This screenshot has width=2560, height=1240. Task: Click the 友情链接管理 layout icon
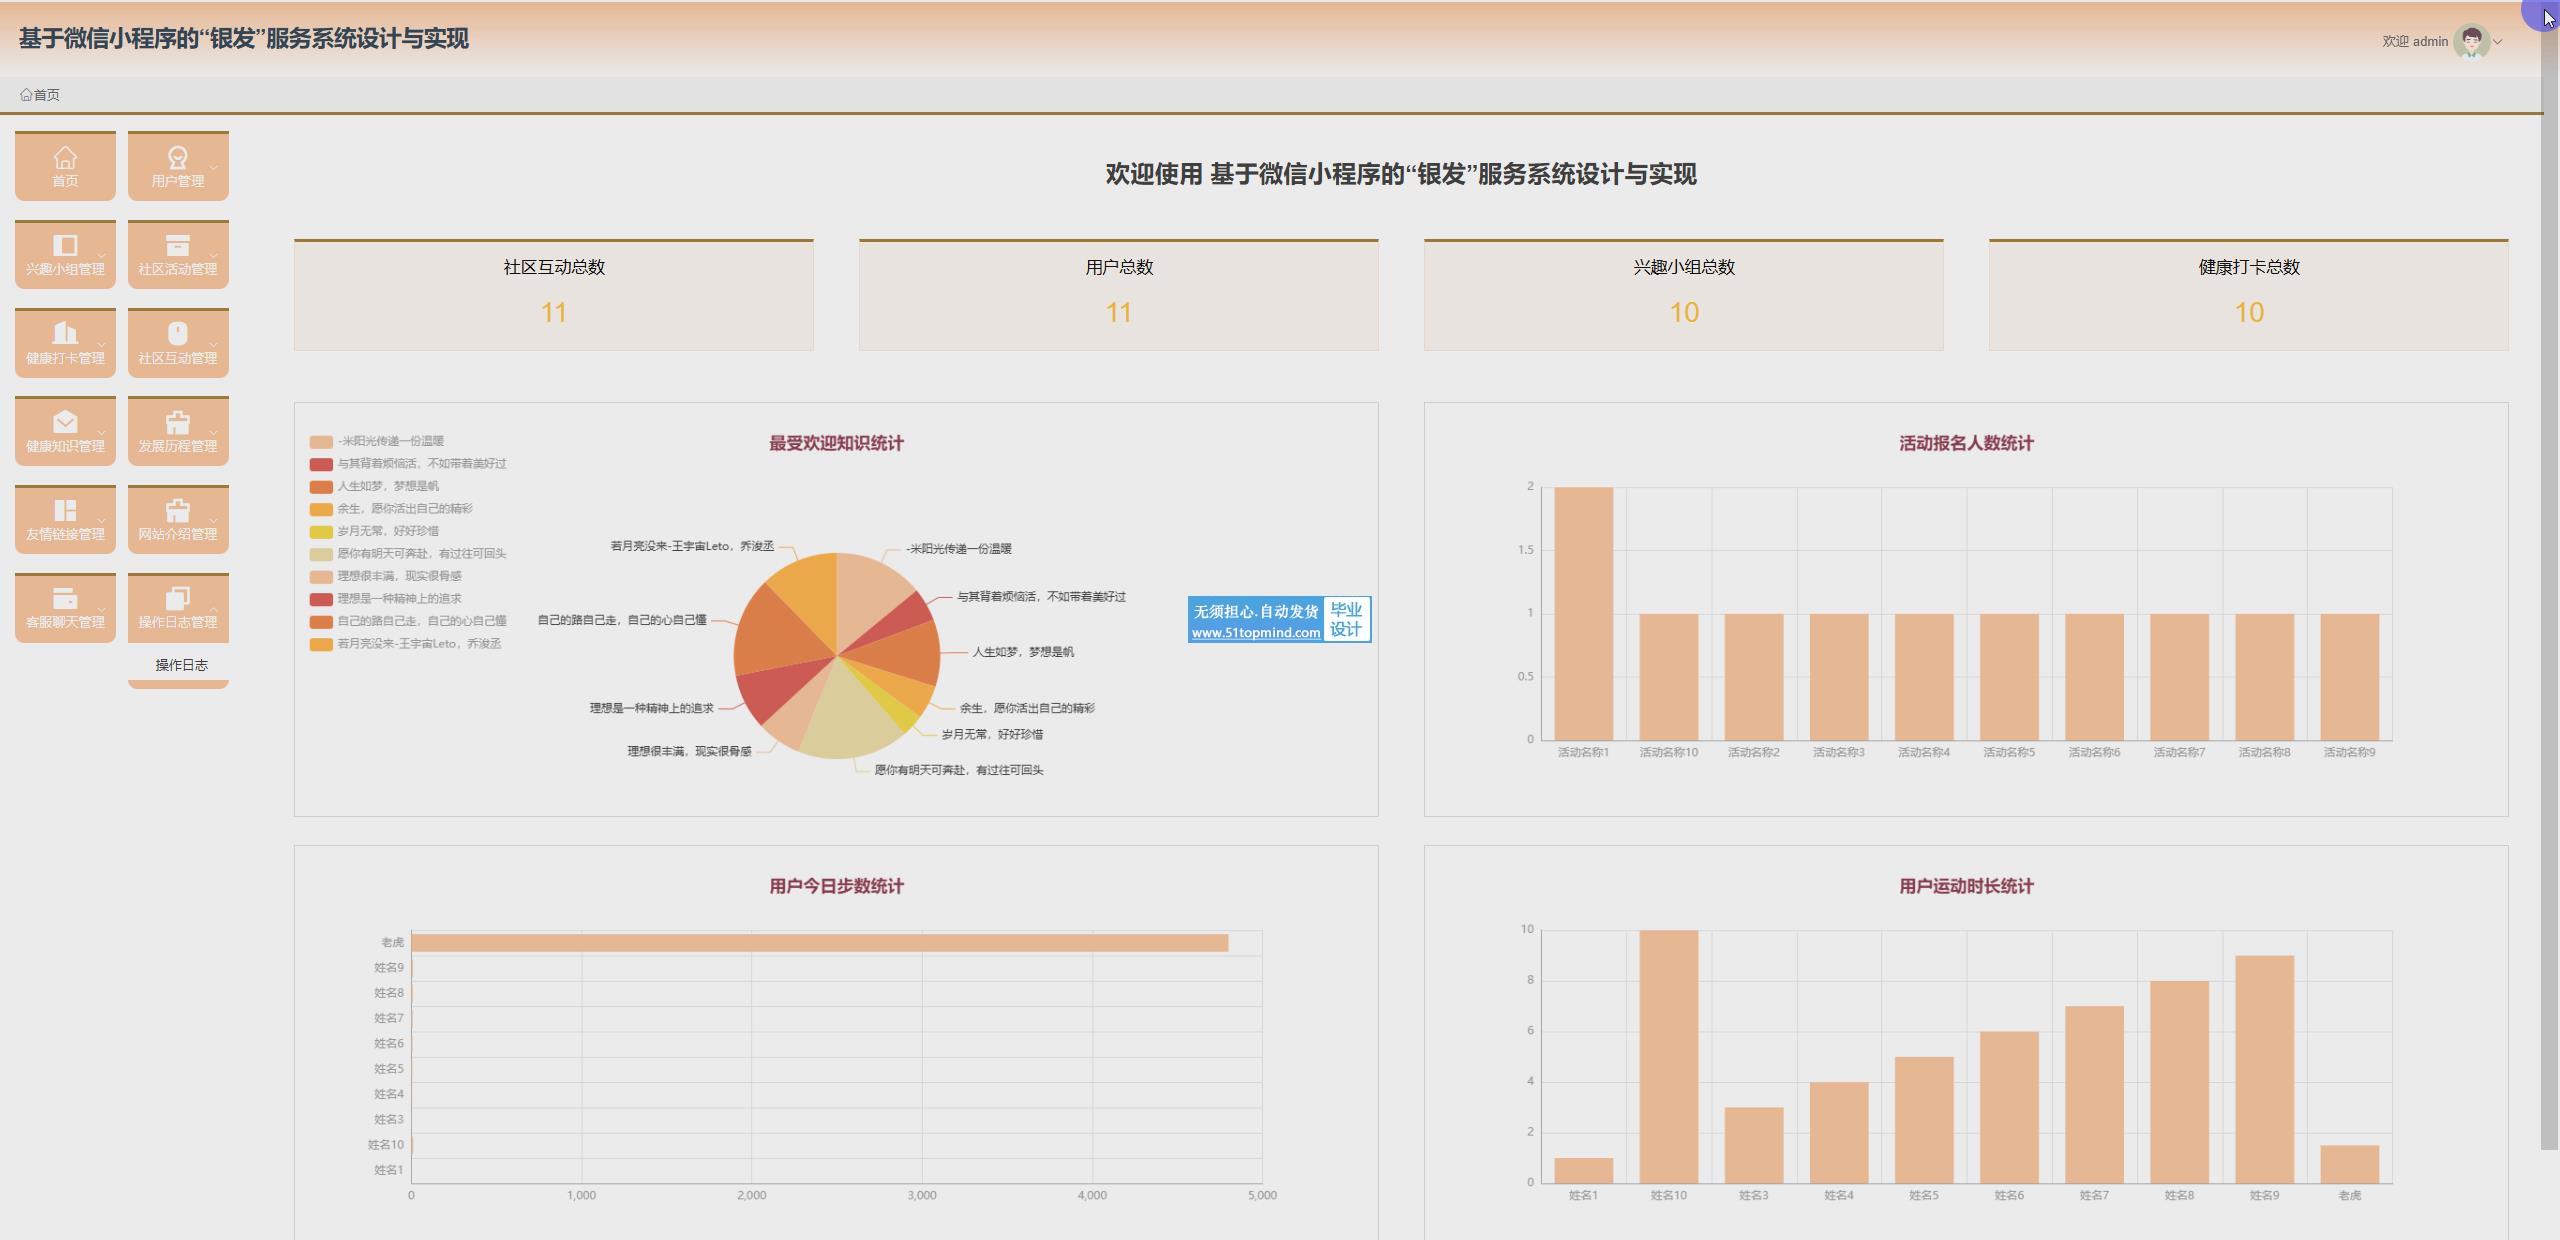coord(65,510)
